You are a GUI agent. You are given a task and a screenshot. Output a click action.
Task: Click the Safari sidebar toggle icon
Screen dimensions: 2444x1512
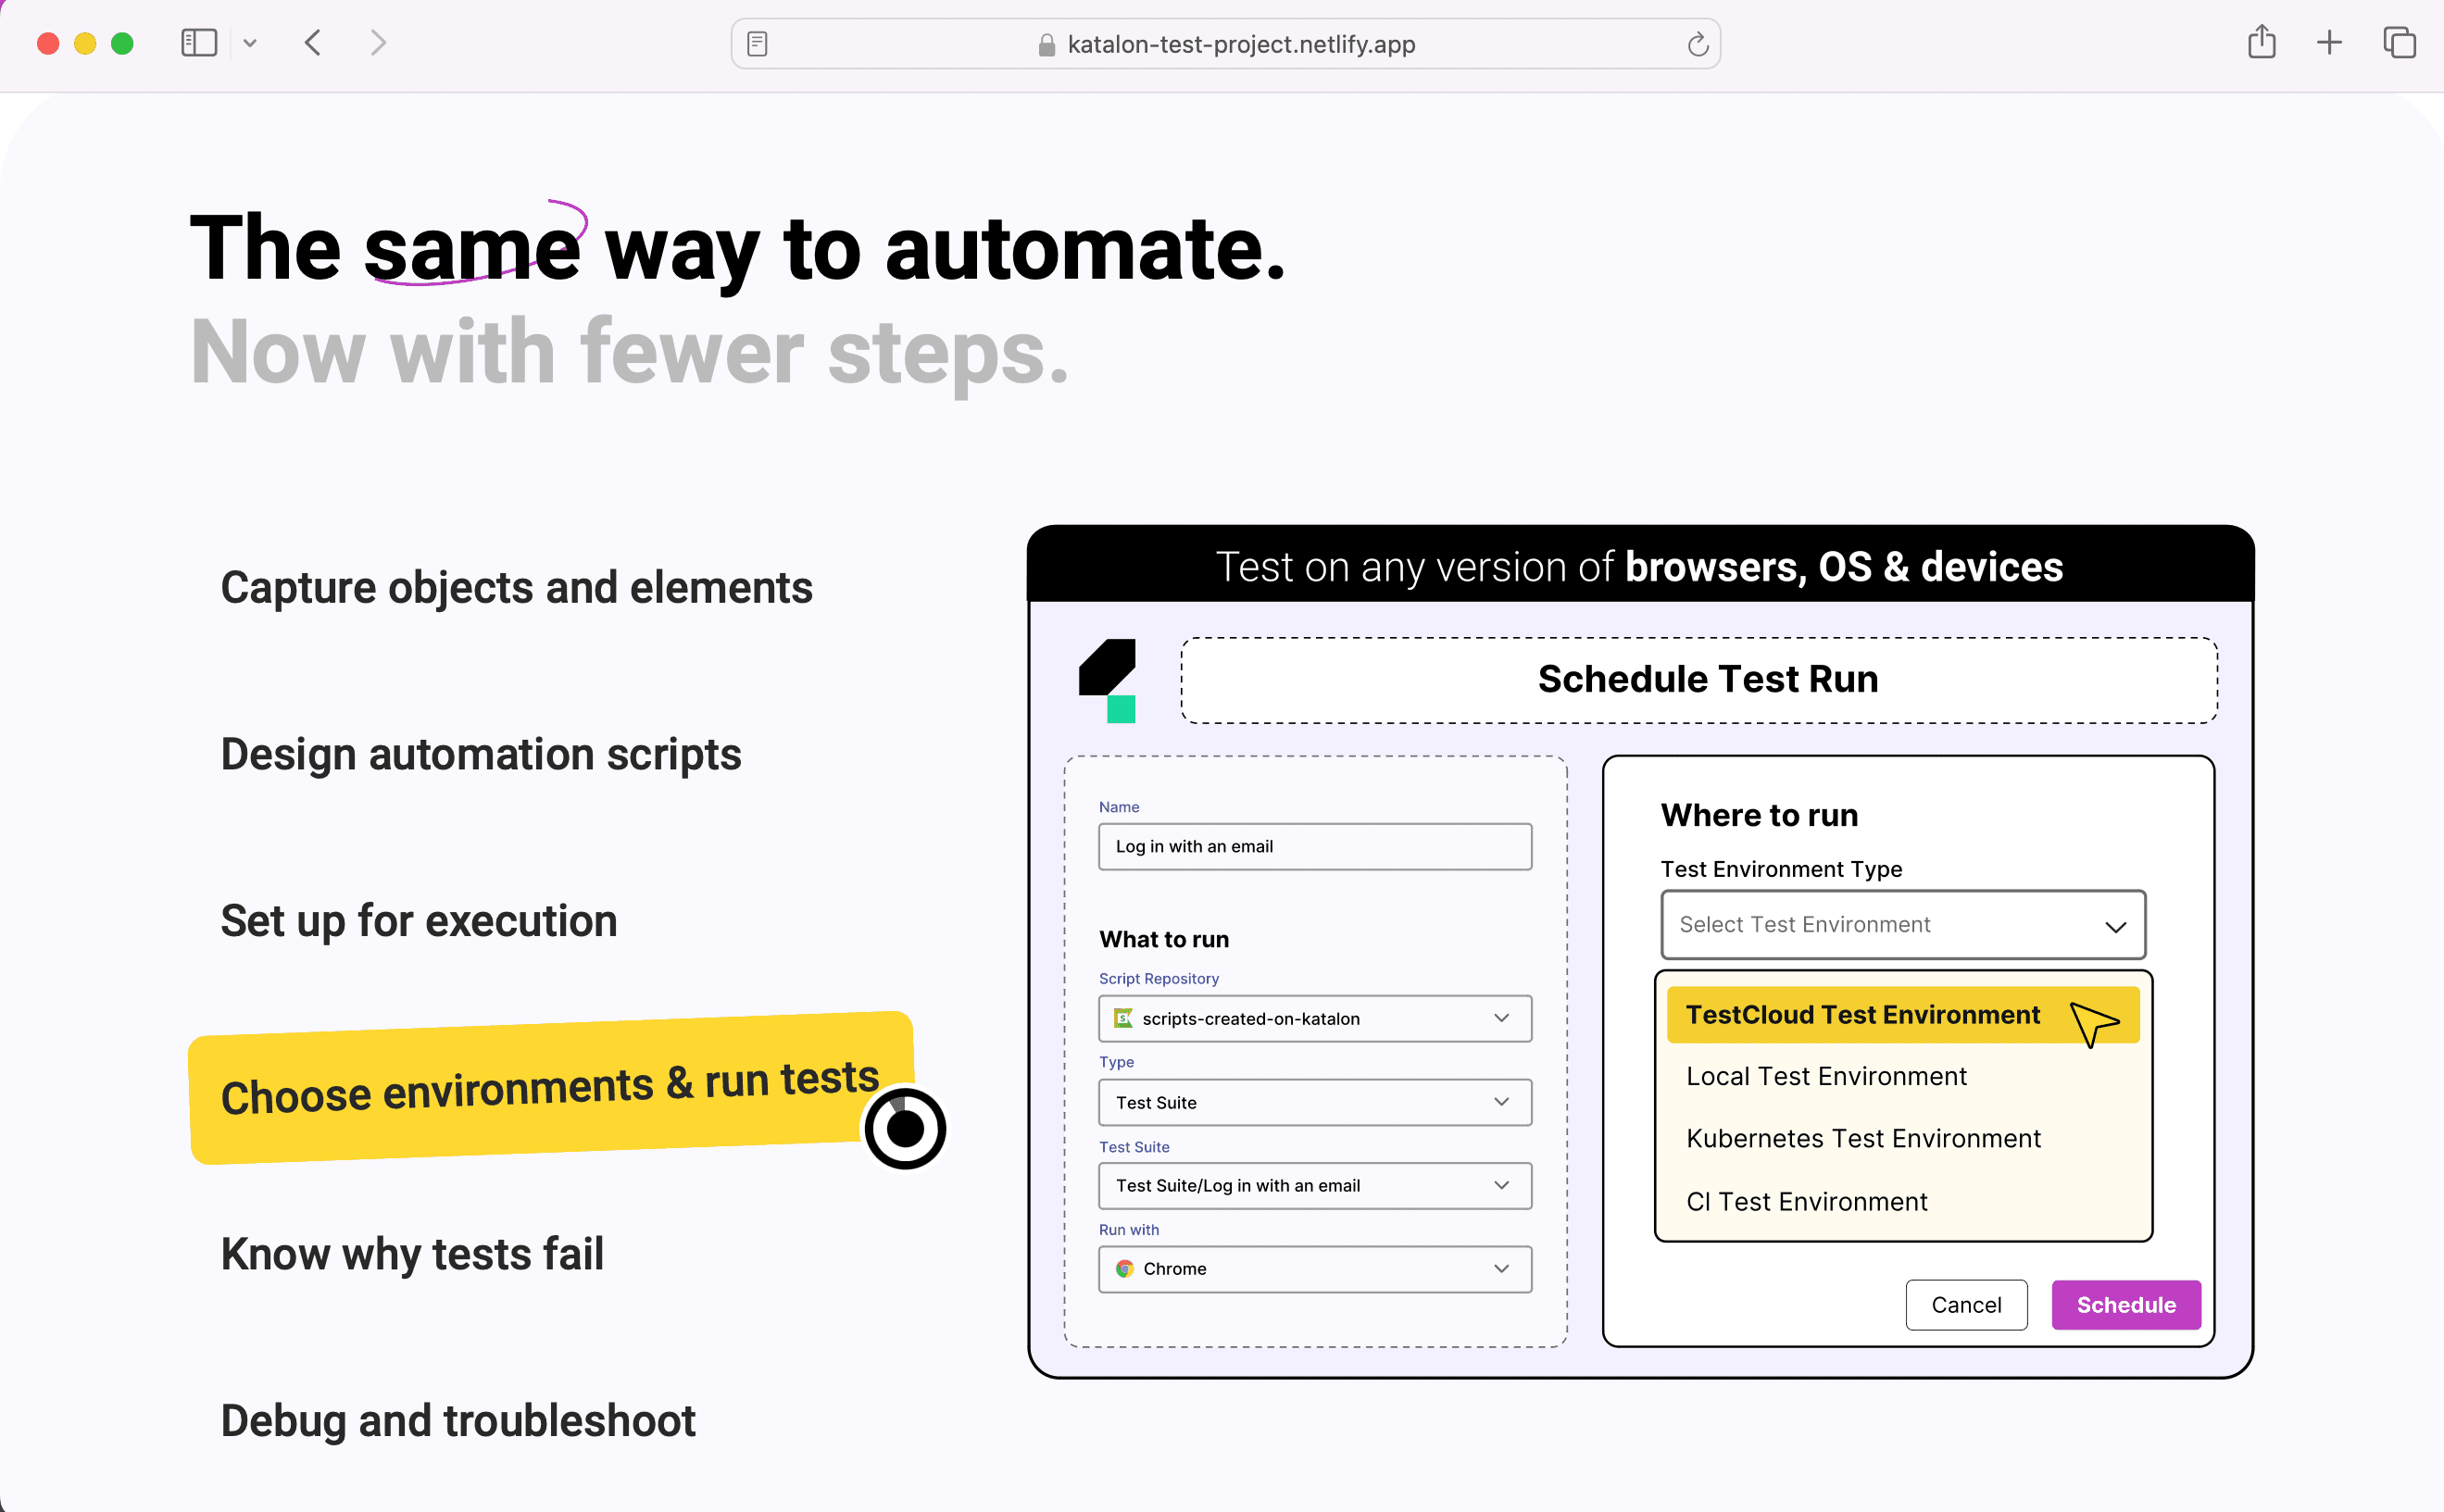click(x=198, y=43)
